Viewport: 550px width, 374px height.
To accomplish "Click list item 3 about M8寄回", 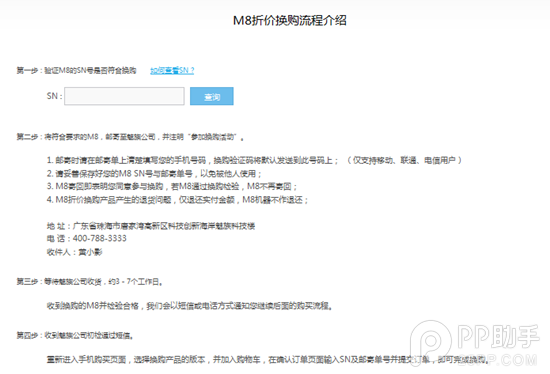I will 172,186.
